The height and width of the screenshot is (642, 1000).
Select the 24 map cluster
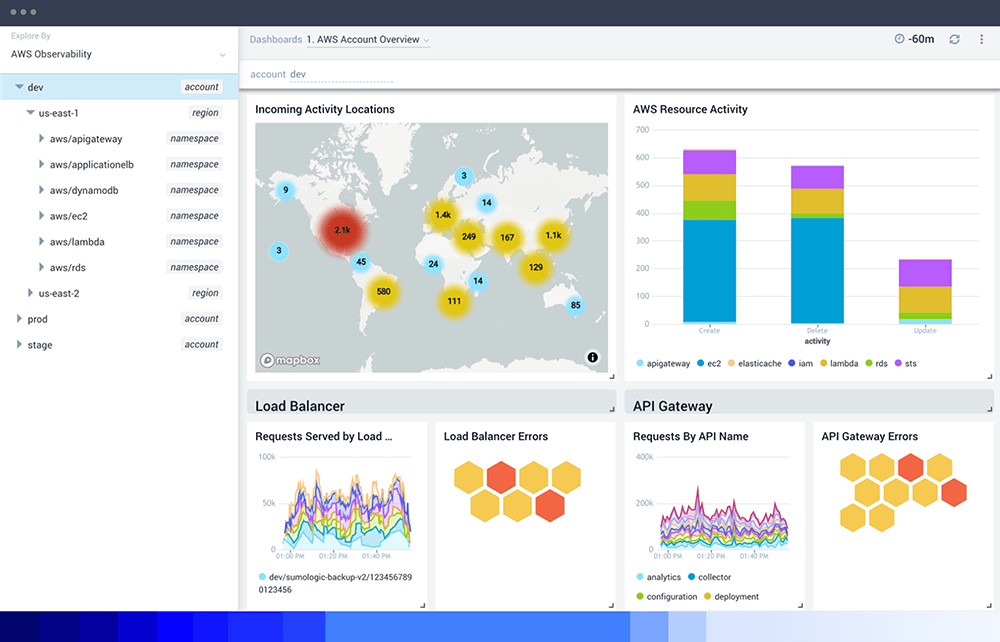(x=433, y=264)
